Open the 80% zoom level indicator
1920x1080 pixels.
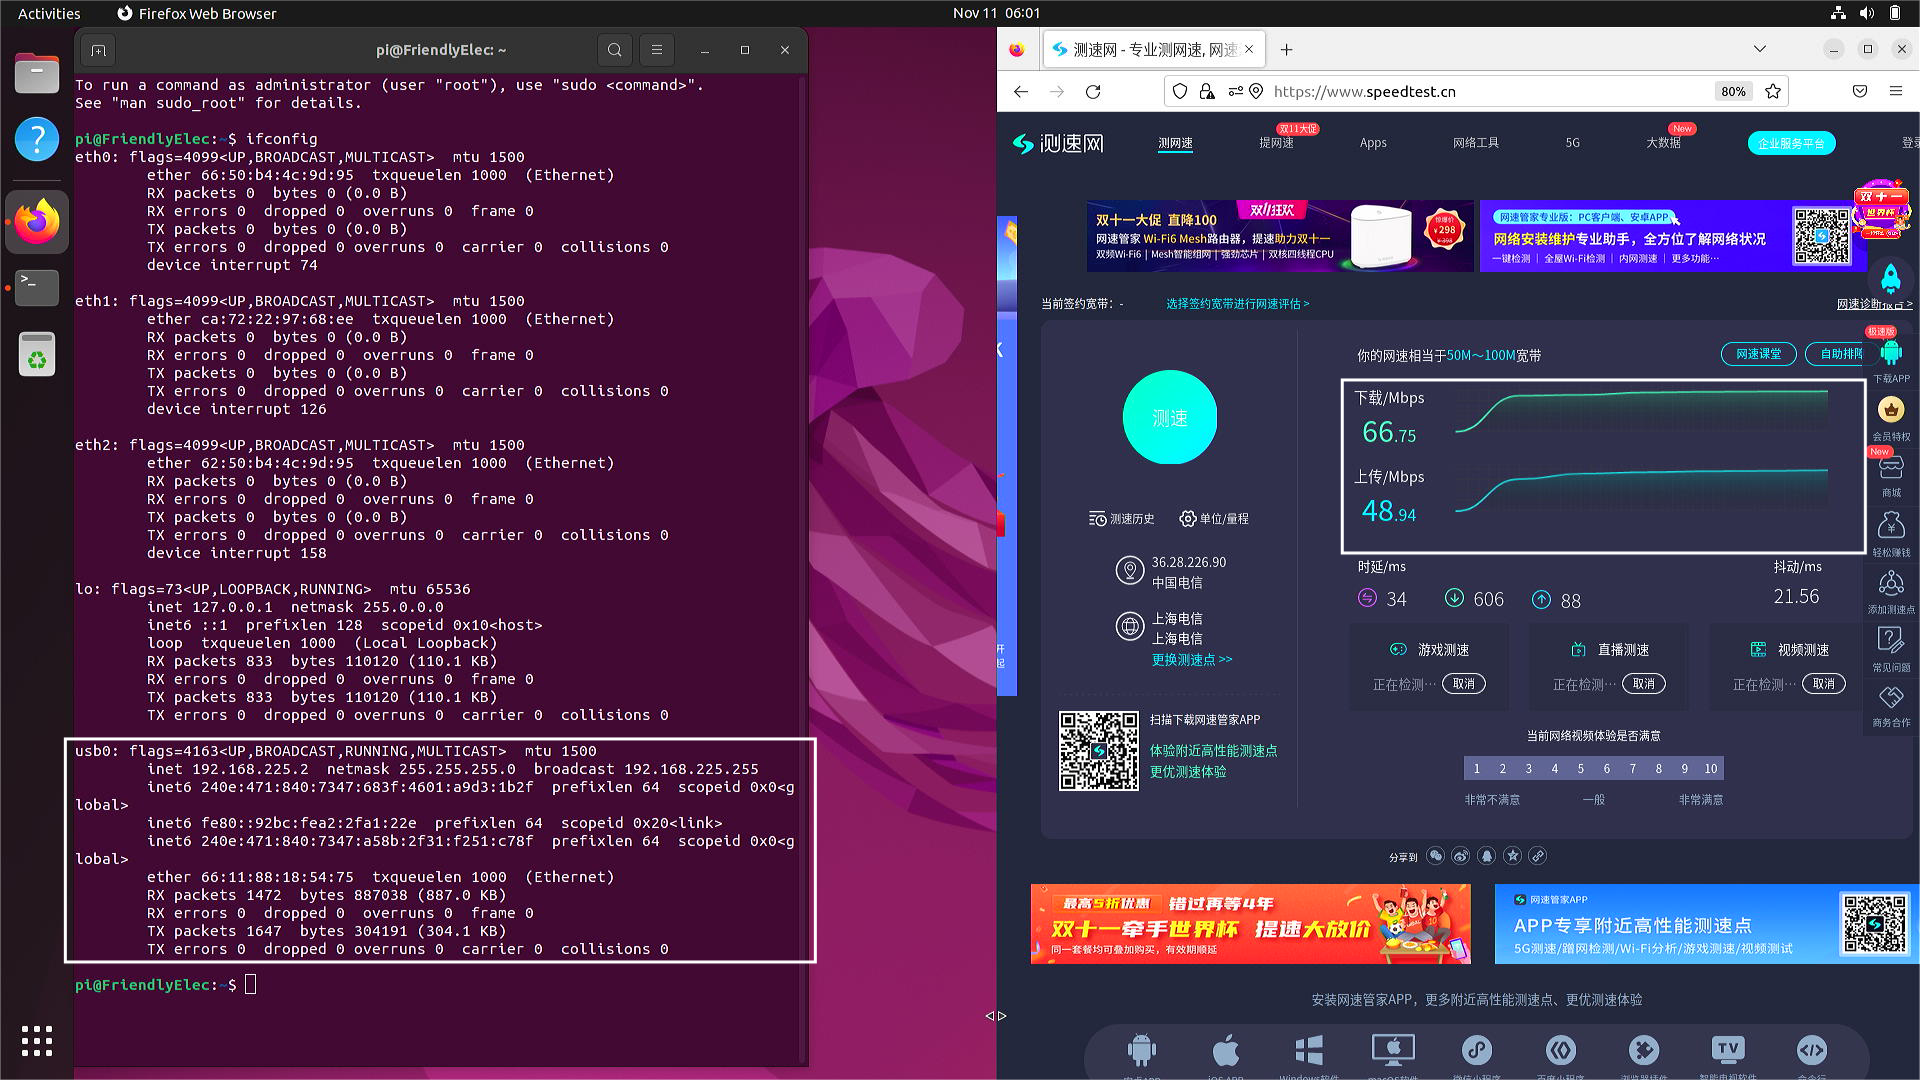click(1733, 91)
